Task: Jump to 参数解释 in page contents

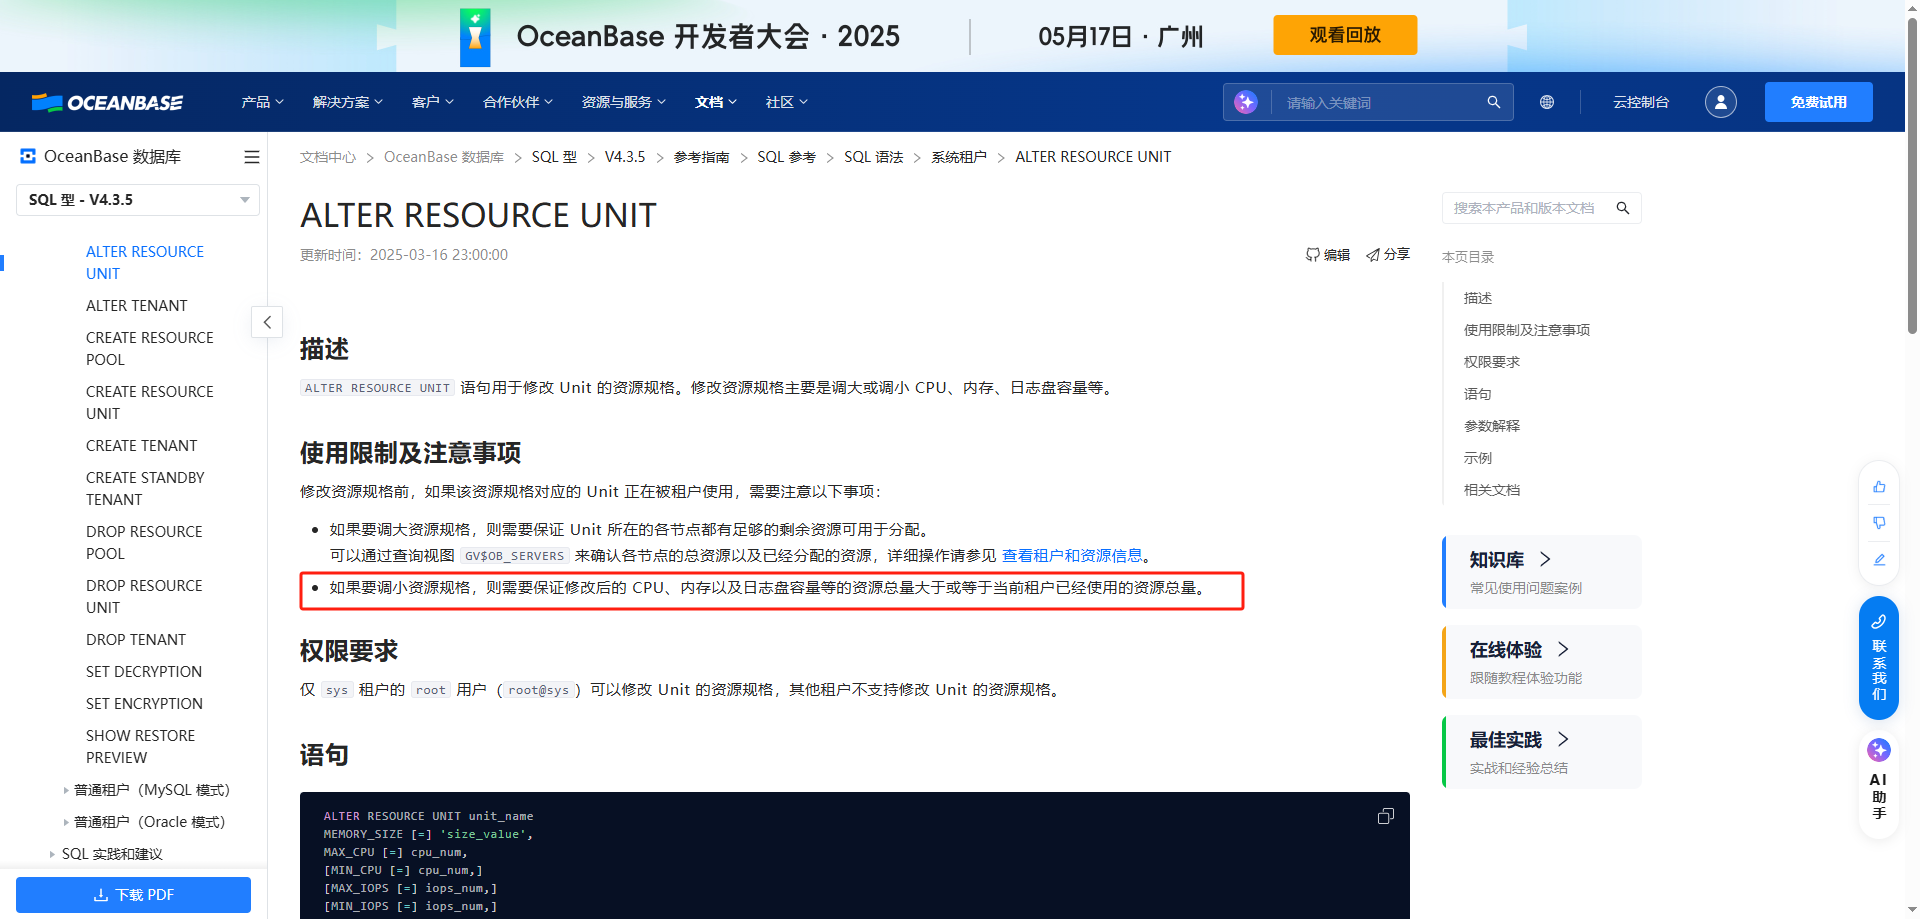Action: coord(1492,426)
